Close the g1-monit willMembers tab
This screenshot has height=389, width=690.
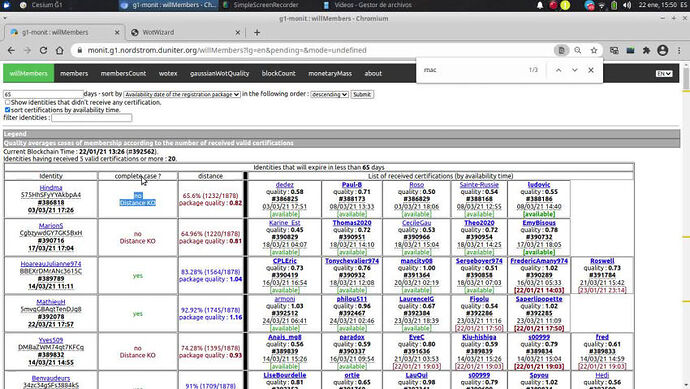(117, 32)
